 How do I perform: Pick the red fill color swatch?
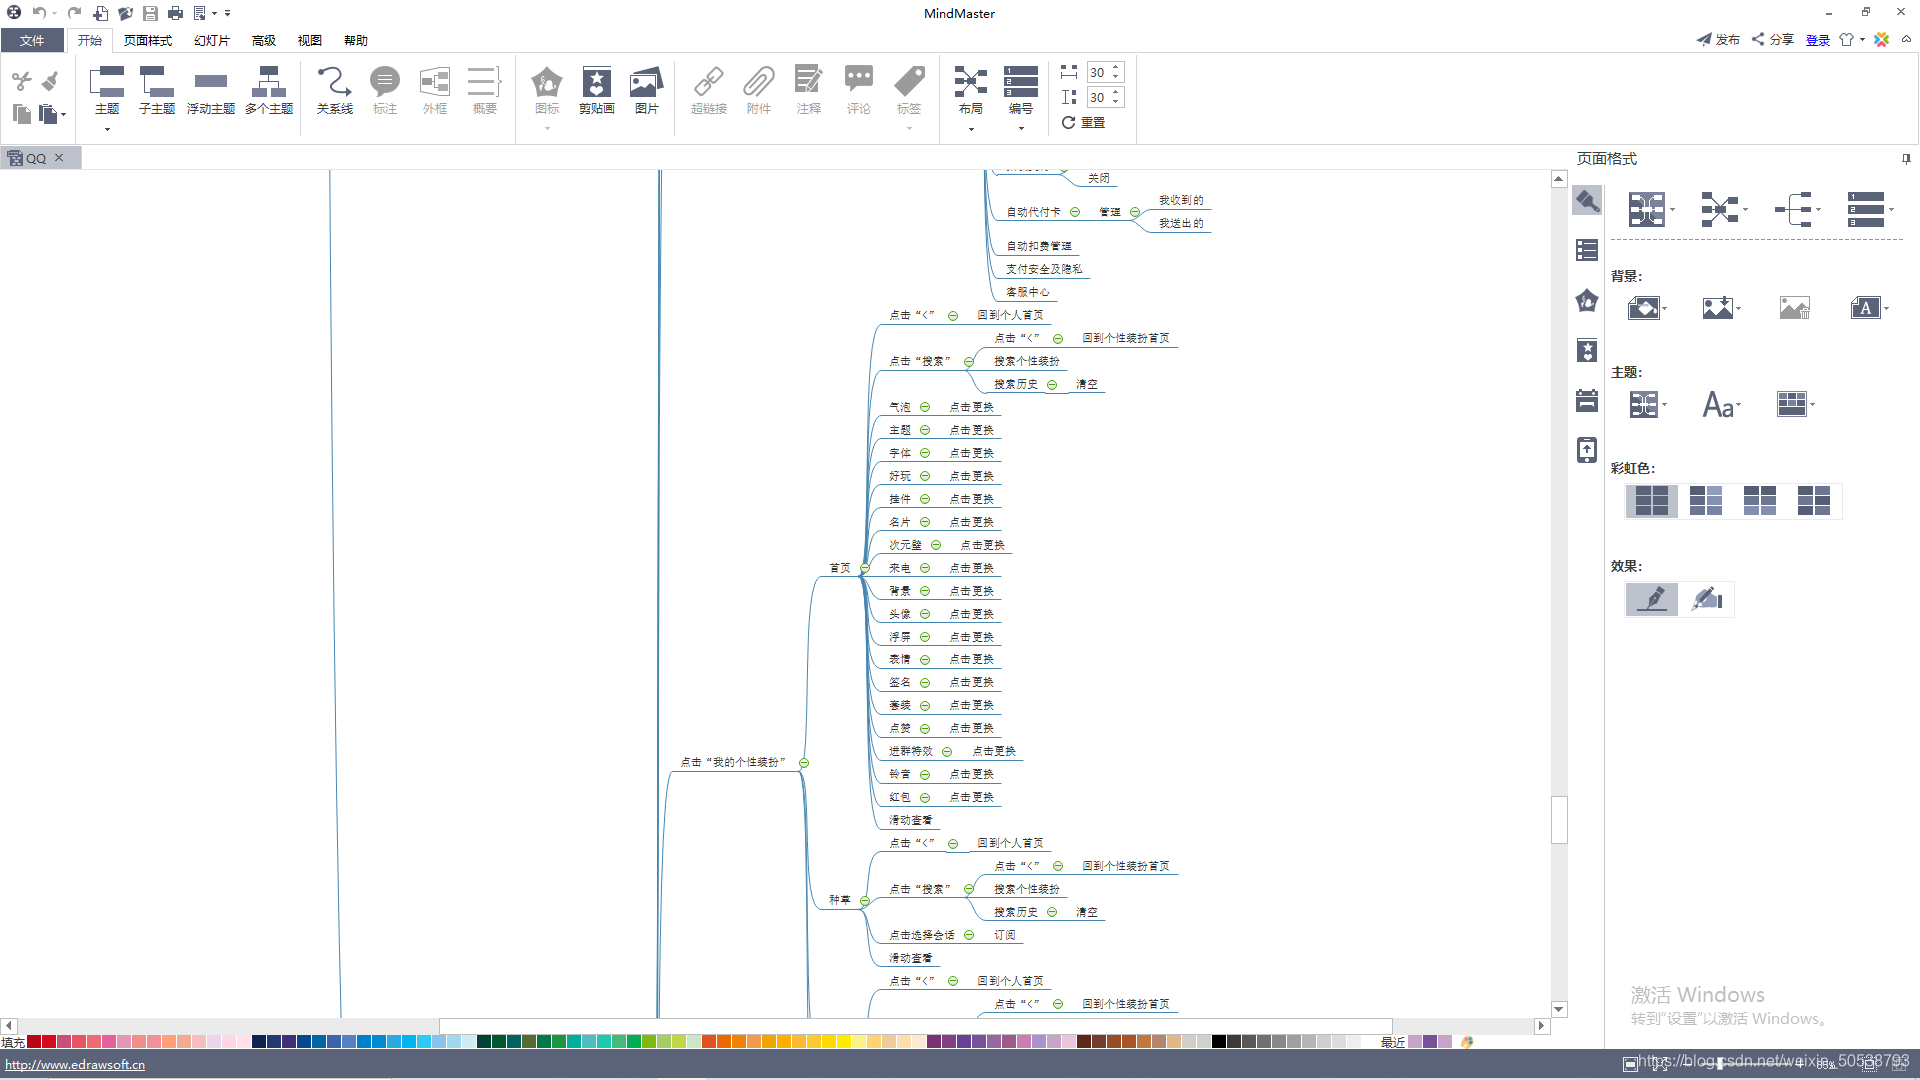(x=49, y=1042)
